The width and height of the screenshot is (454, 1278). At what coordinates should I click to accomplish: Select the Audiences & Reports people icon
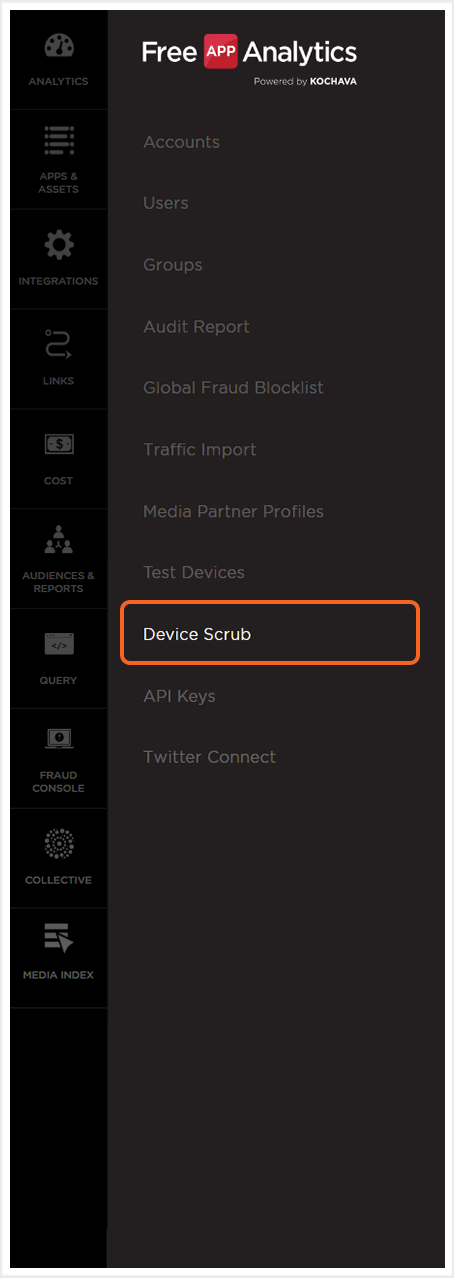click(58, 541)
